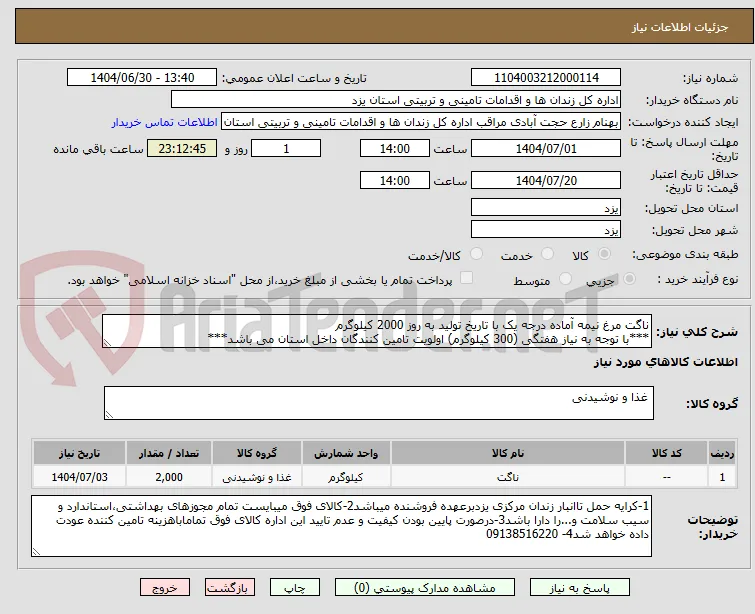Click the buyer organization name field

[396, 100]
